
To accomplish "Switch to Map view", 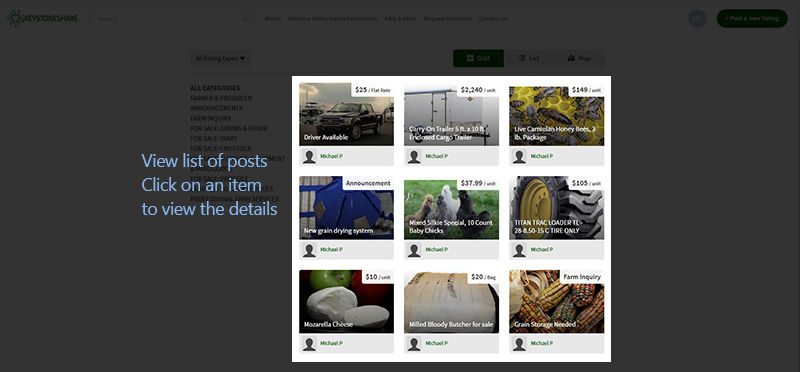I will click(x=579, y=58).
